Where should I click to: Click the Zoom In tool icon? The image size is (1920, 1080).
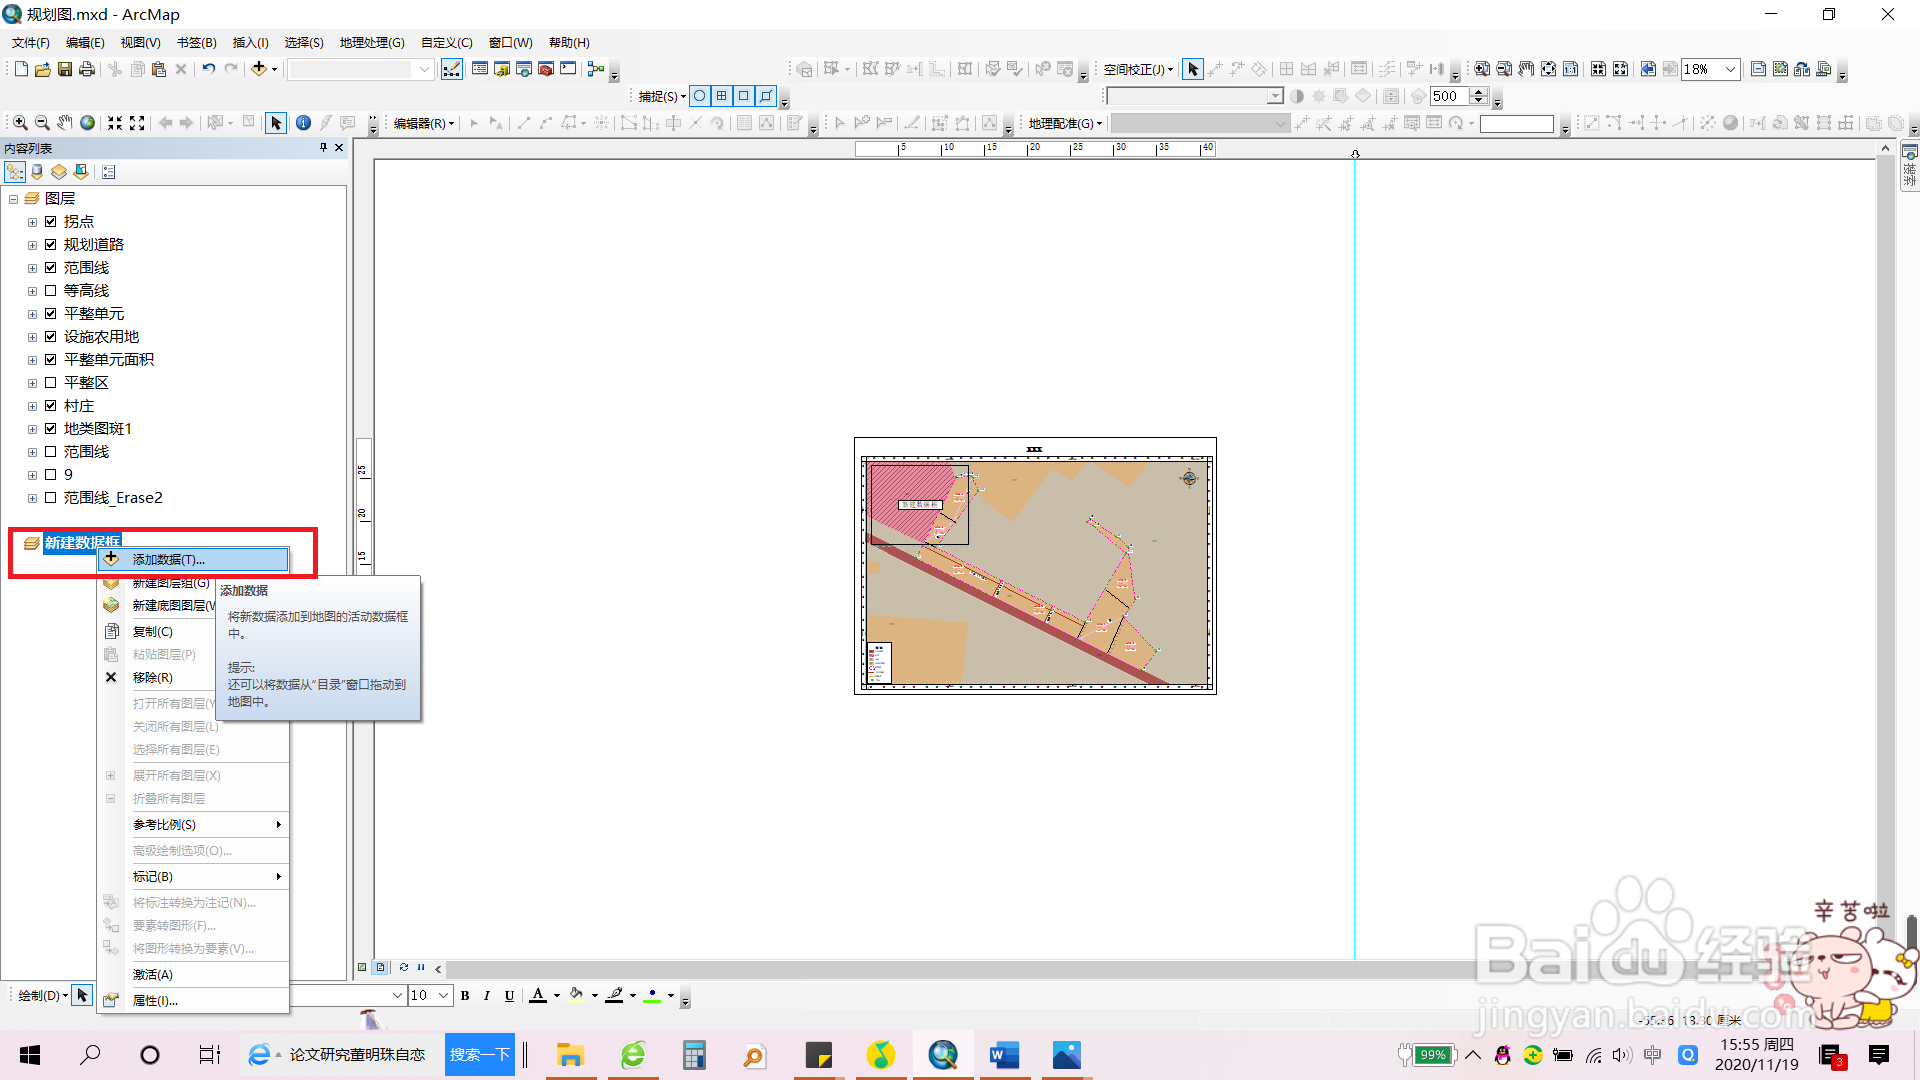[20, 123]
